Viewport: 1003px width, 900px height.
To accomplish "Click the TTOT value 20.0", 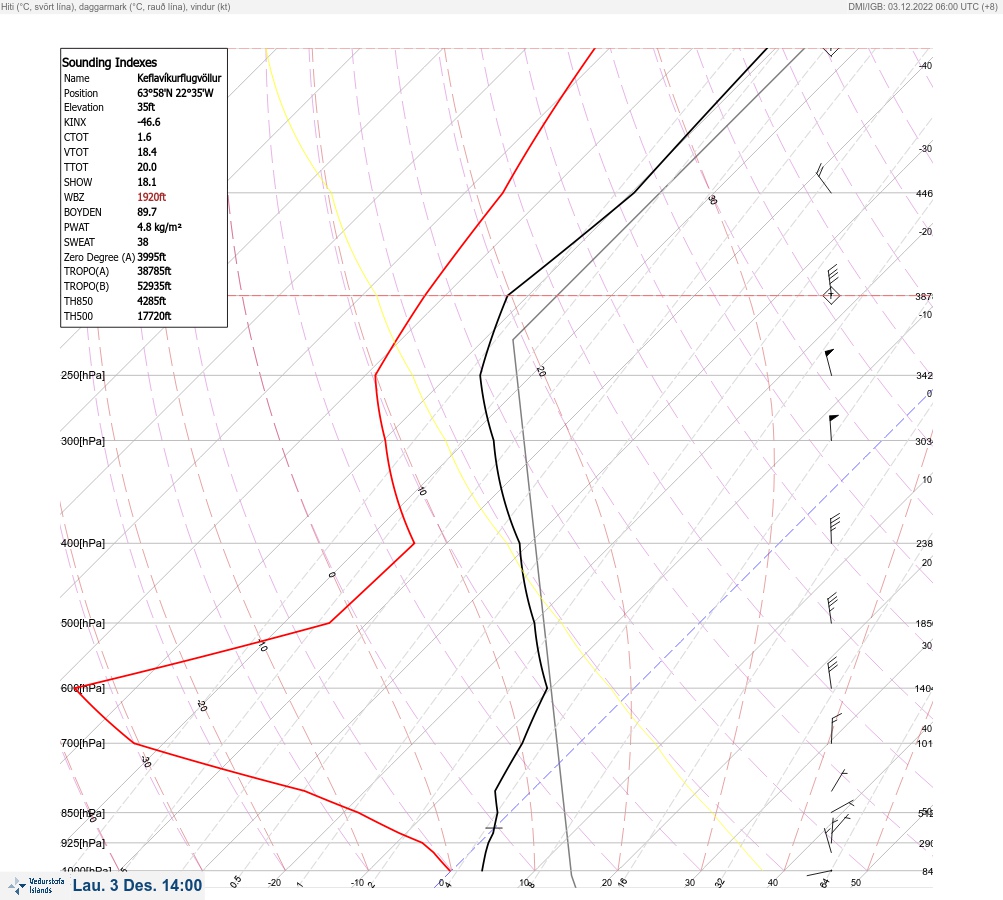I will pyautogui.click(x=147, y=167).
